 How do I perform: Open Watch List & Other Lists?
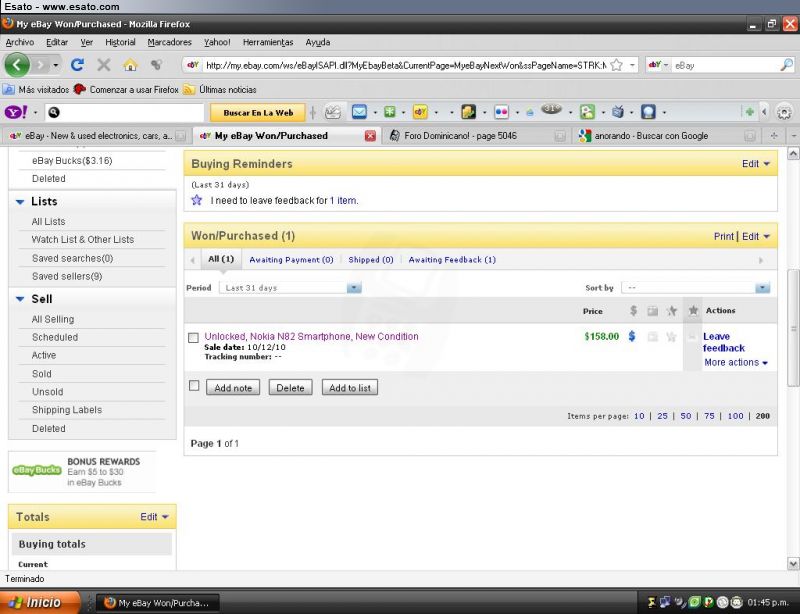[83, 239]
